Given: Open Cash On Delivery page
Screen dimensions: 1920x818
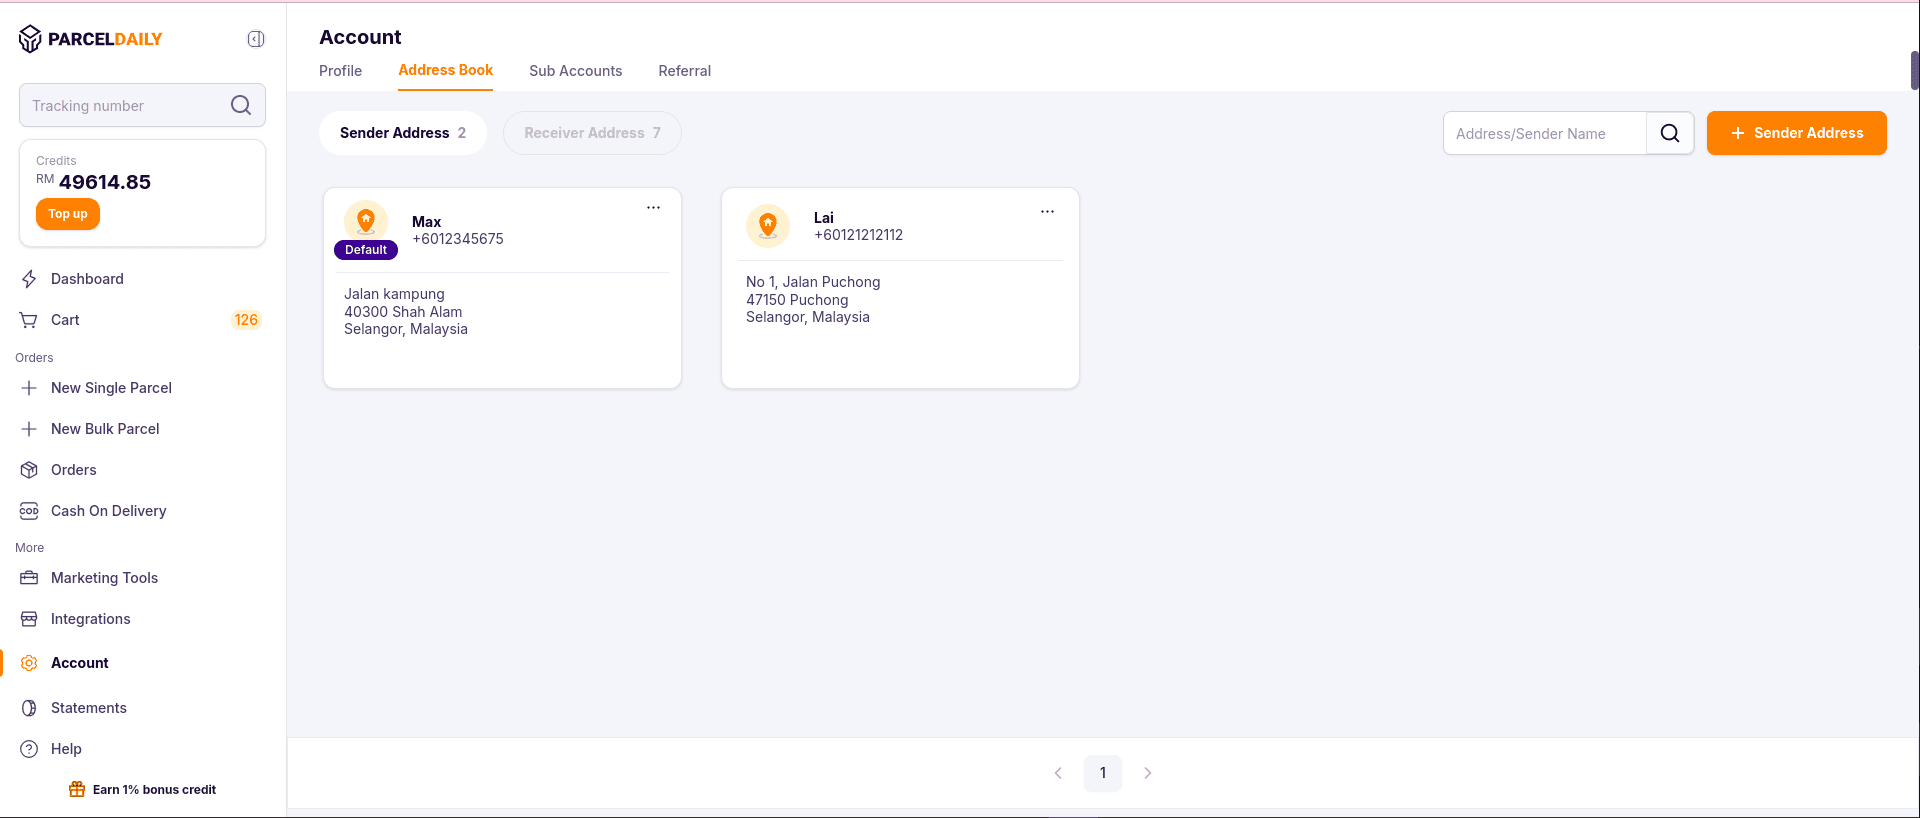Looking at the screenshot, I should (x=108, y=511).
